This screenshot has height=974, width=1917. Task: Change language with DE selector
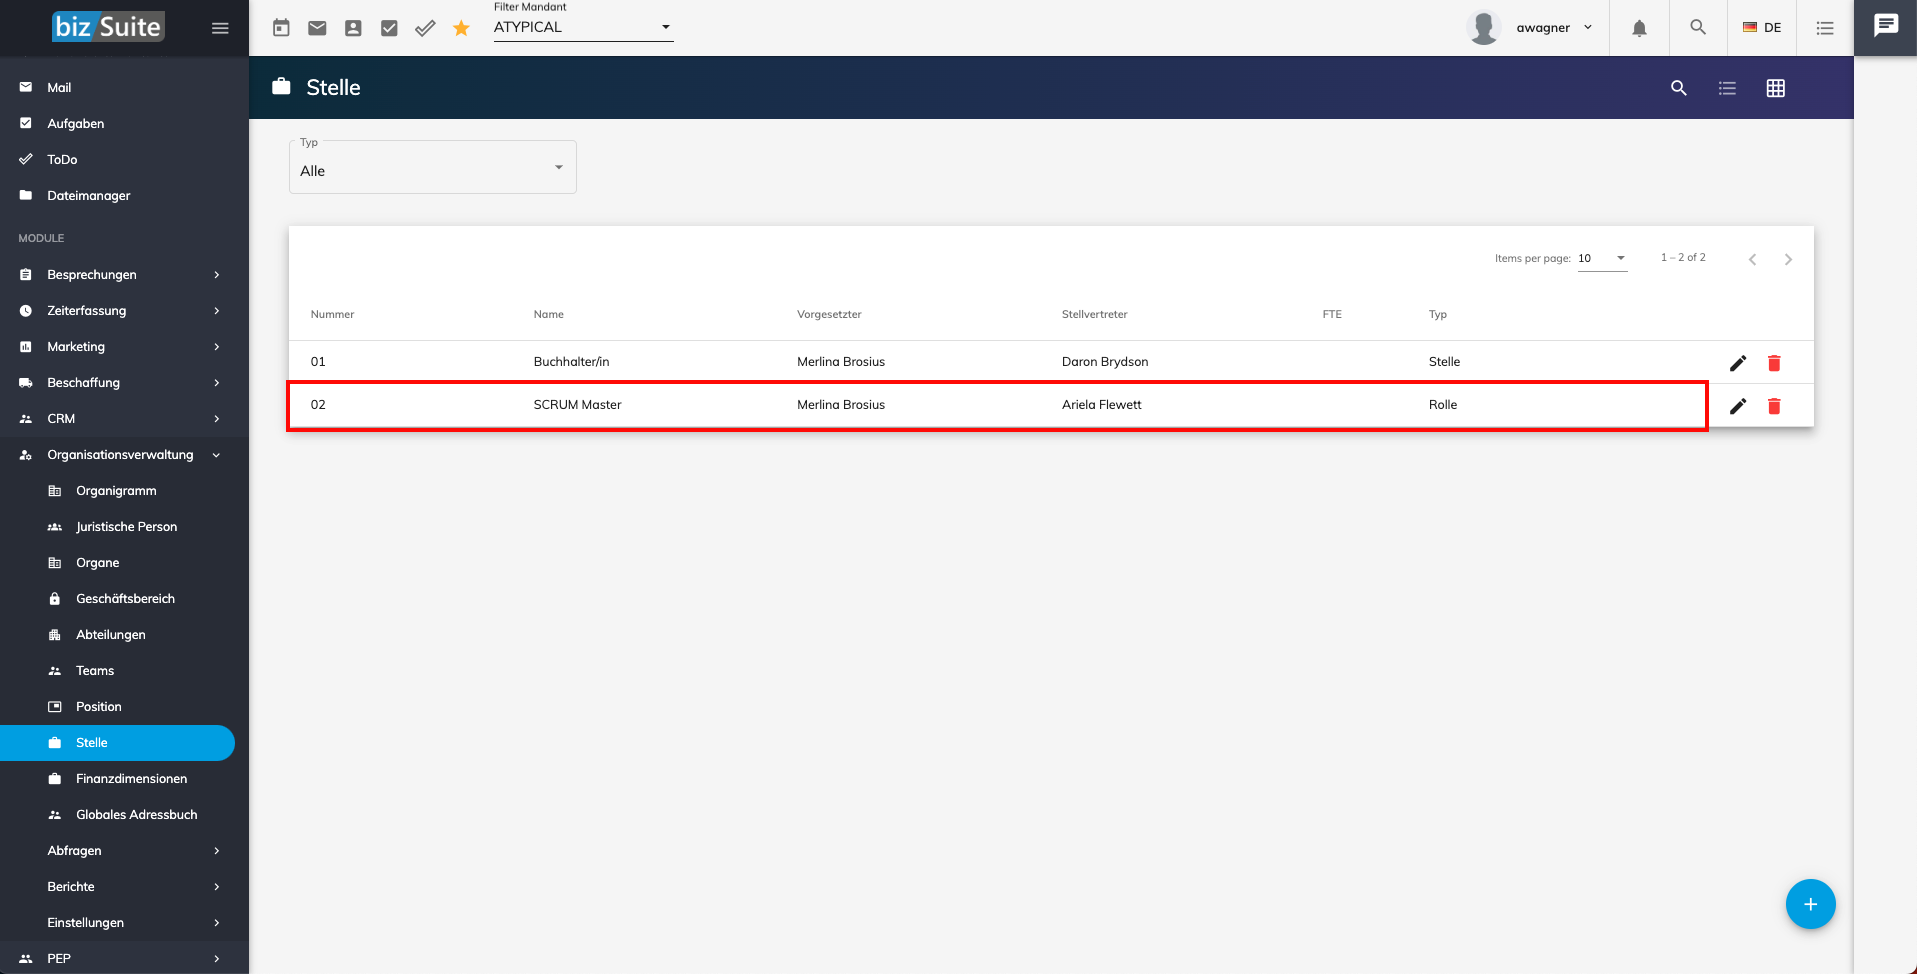(1762, 28)
